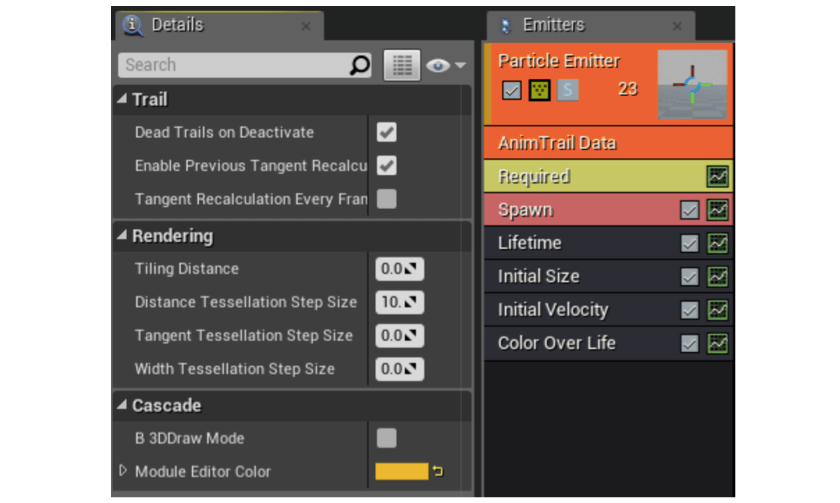Open the eye view options dropdown
Viewport: 840px width, 503px height.
click(446, 66)
